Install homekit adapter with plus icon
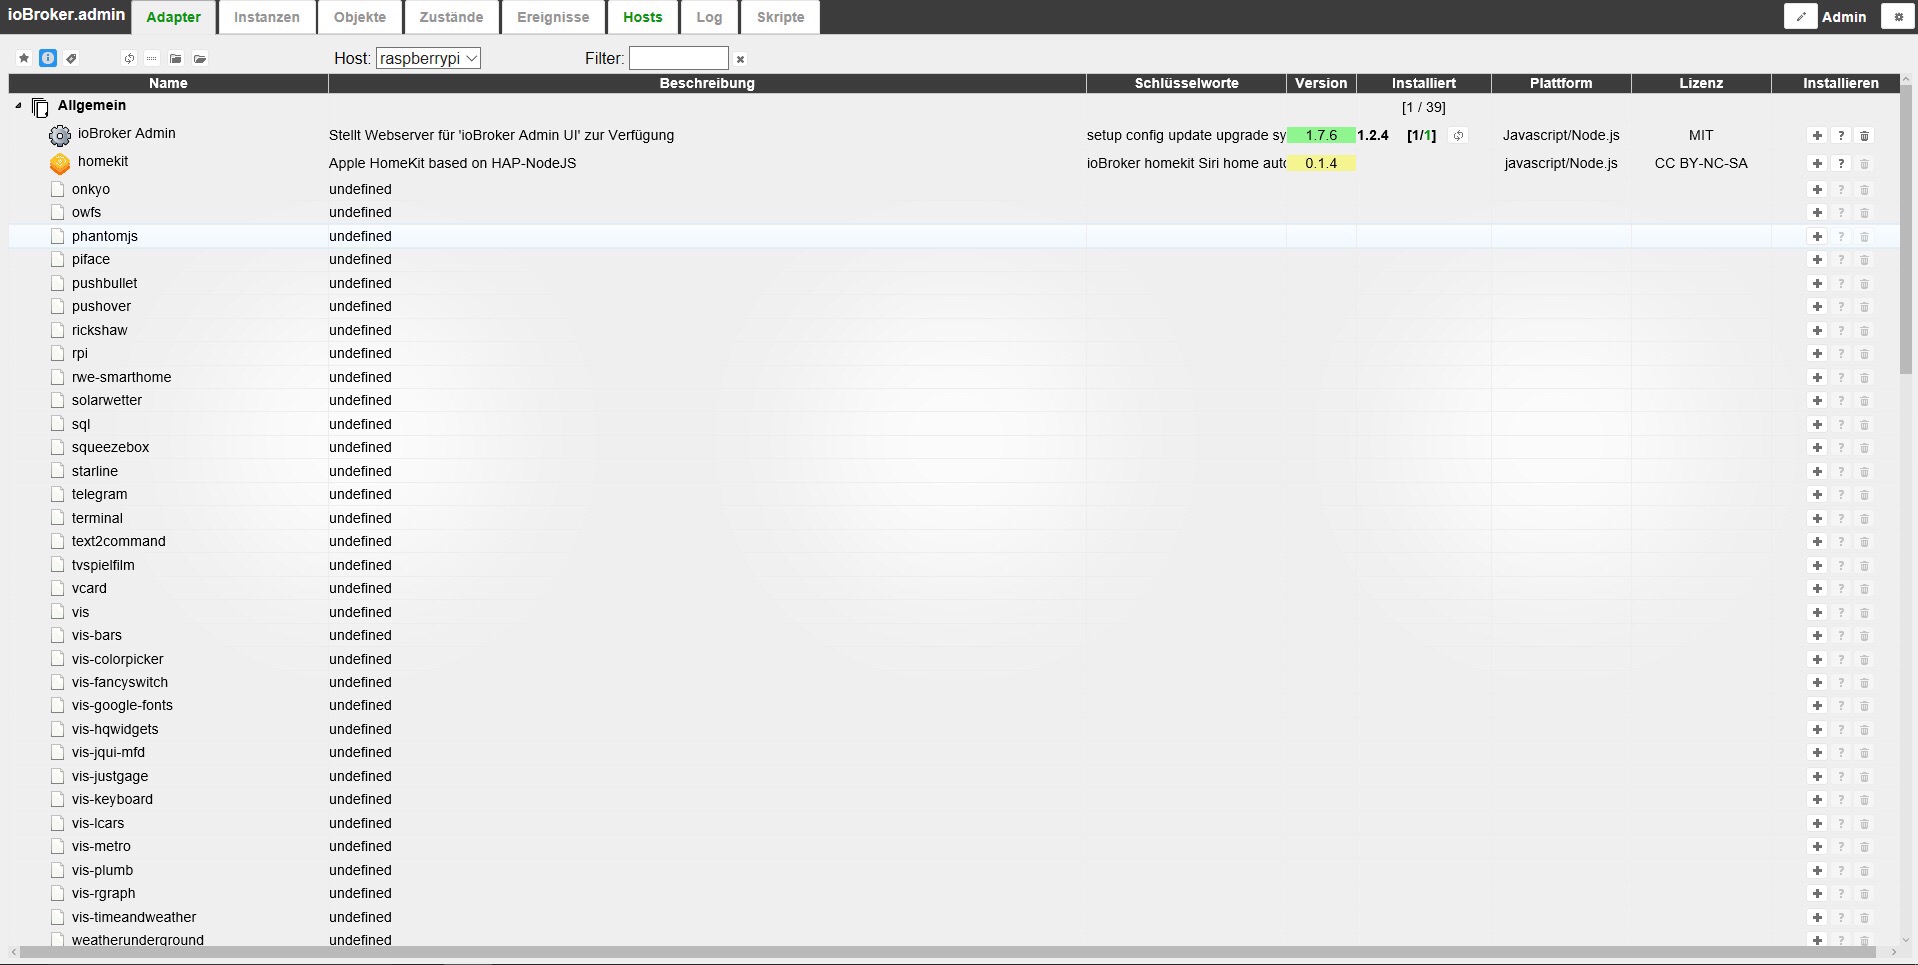This screenshot has height=965, width=1918. point(1817,163)
